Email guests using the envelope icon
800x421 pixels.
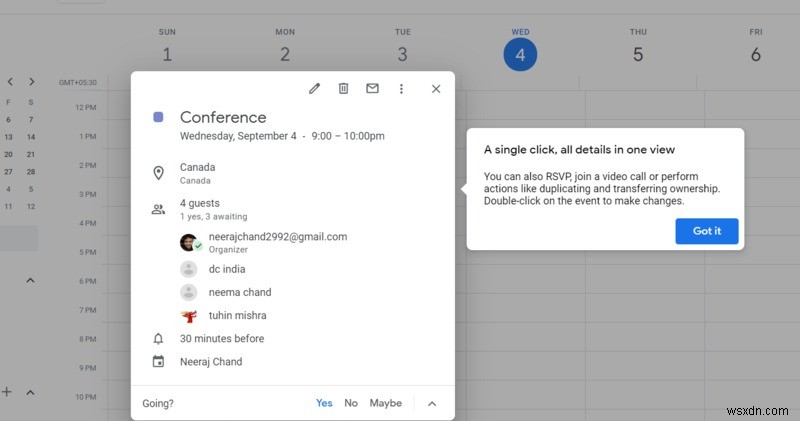pos(372,88)
